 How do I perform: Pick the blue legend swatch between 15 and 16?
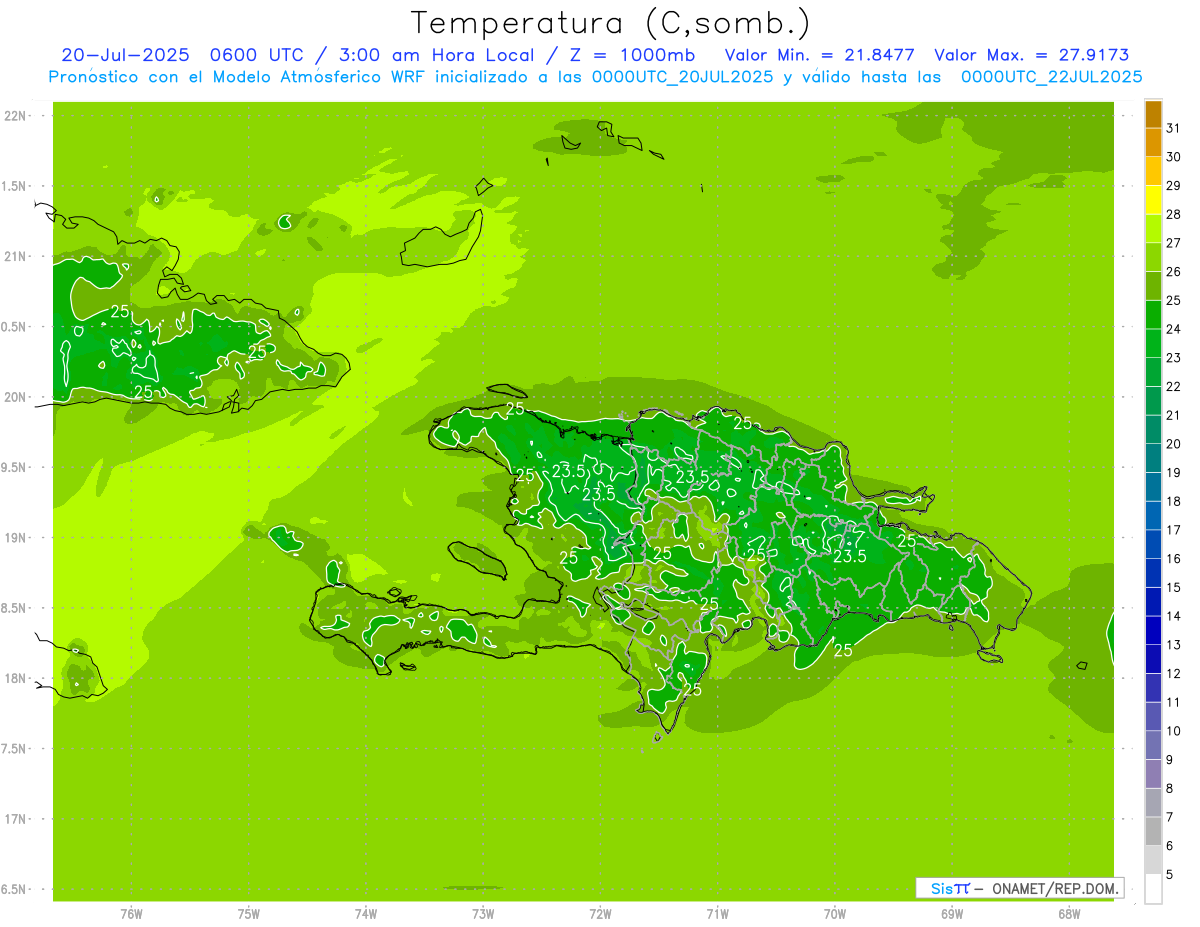pos(1153,573)
